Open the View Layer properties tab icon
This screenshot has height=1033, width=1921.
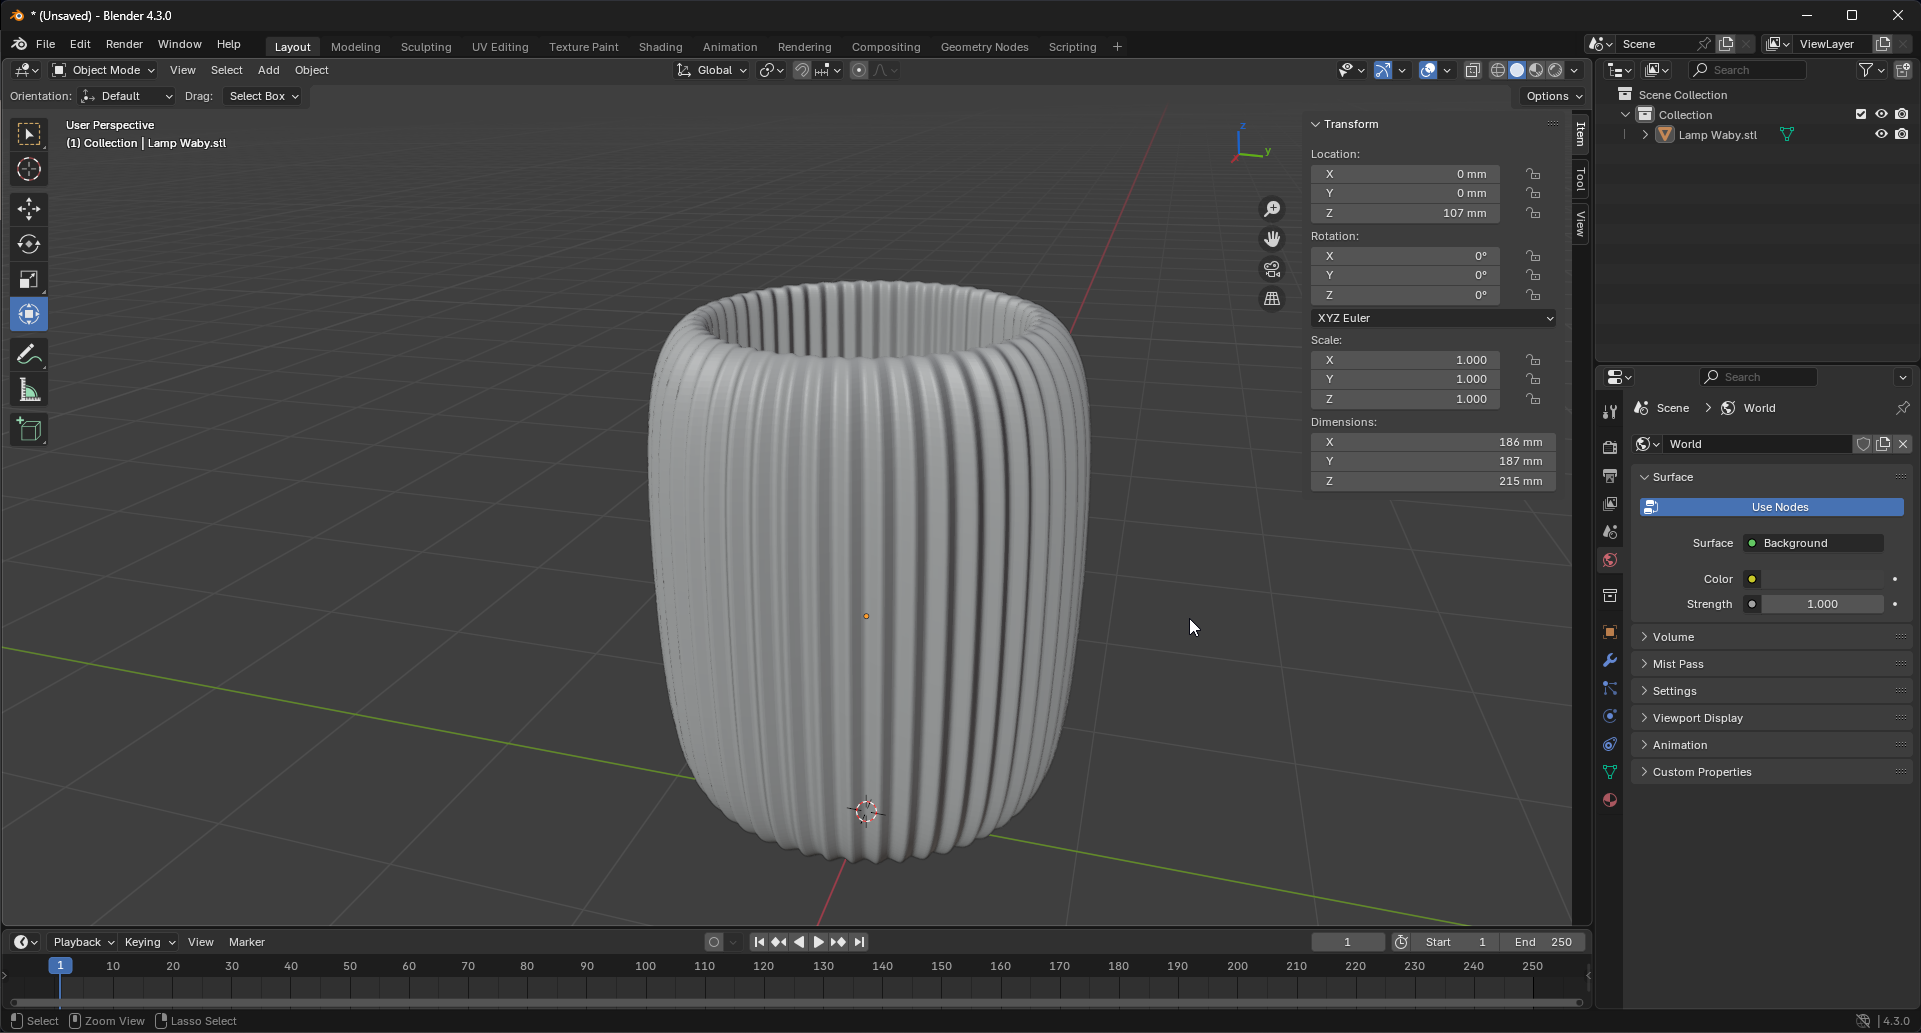1610,503
